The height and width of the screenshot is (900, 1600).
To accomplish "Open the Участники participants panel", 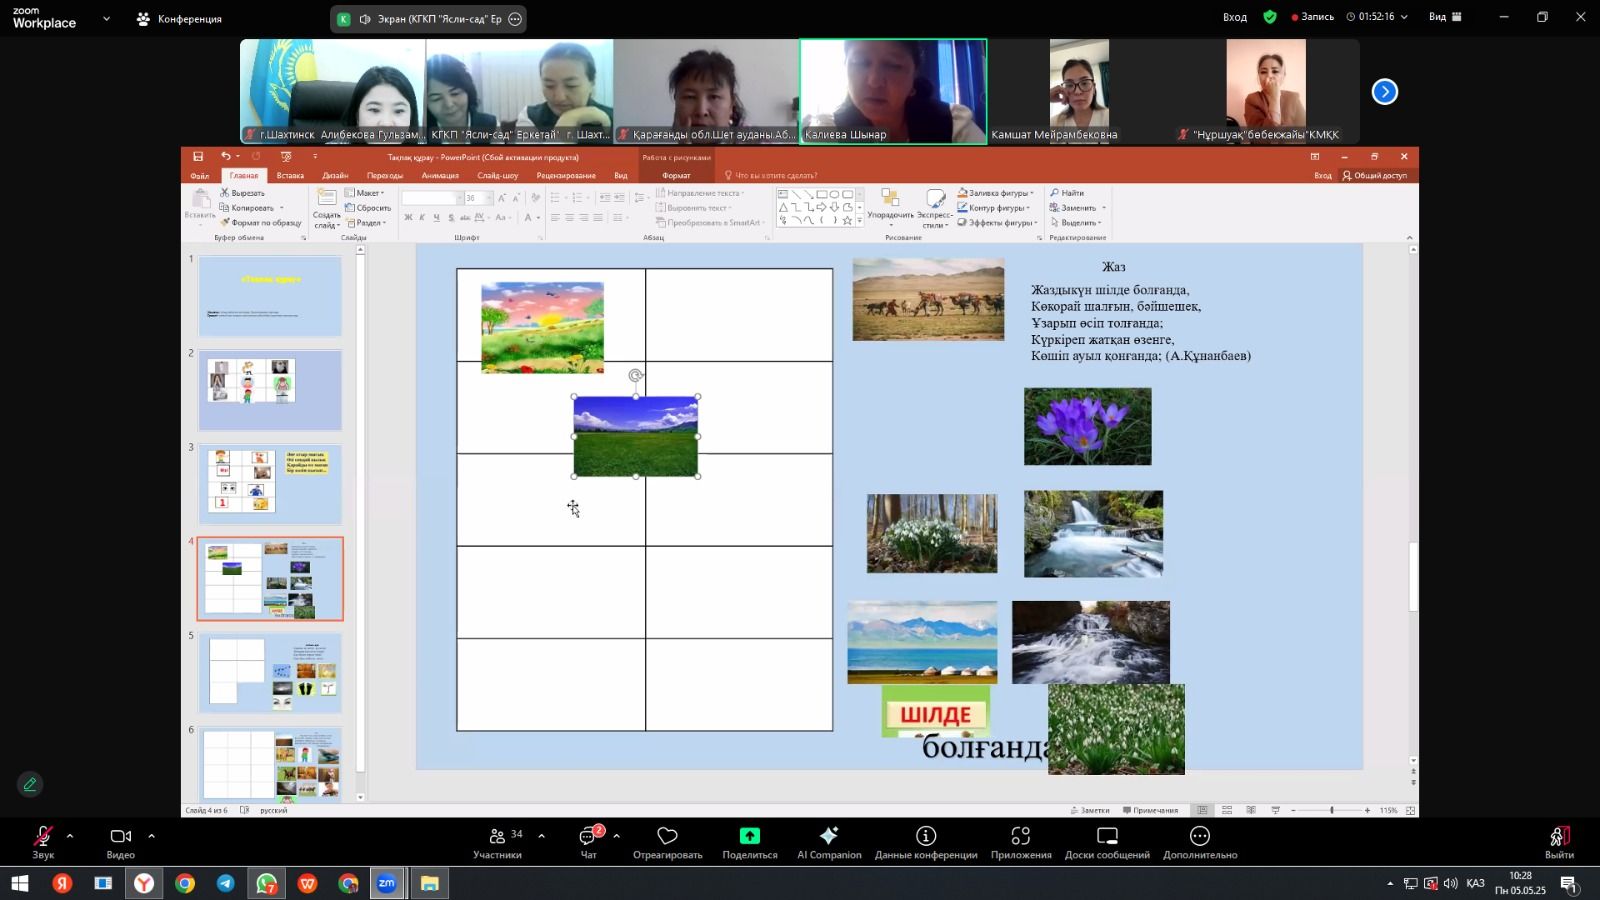I will pyautogui.click(x=497, y=841).
